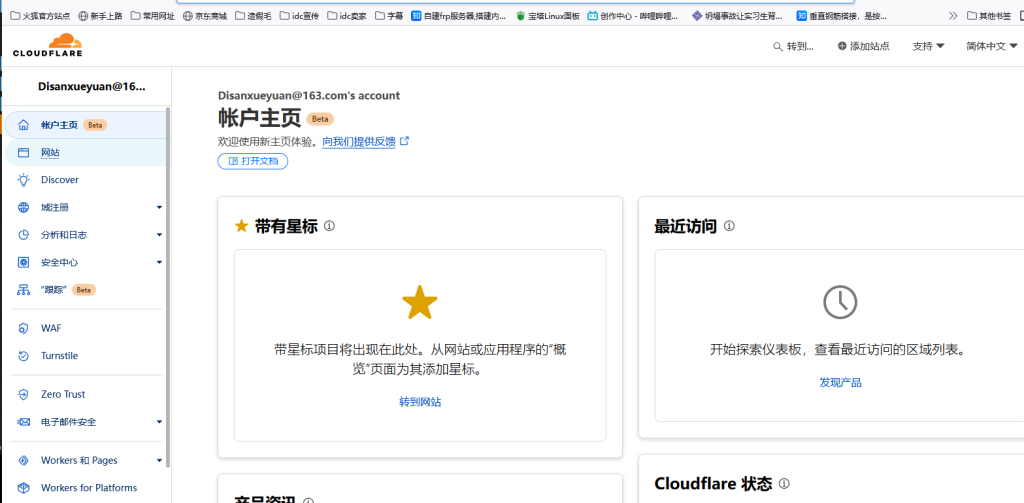Click 添加站点 in the header

coord(863,46)
